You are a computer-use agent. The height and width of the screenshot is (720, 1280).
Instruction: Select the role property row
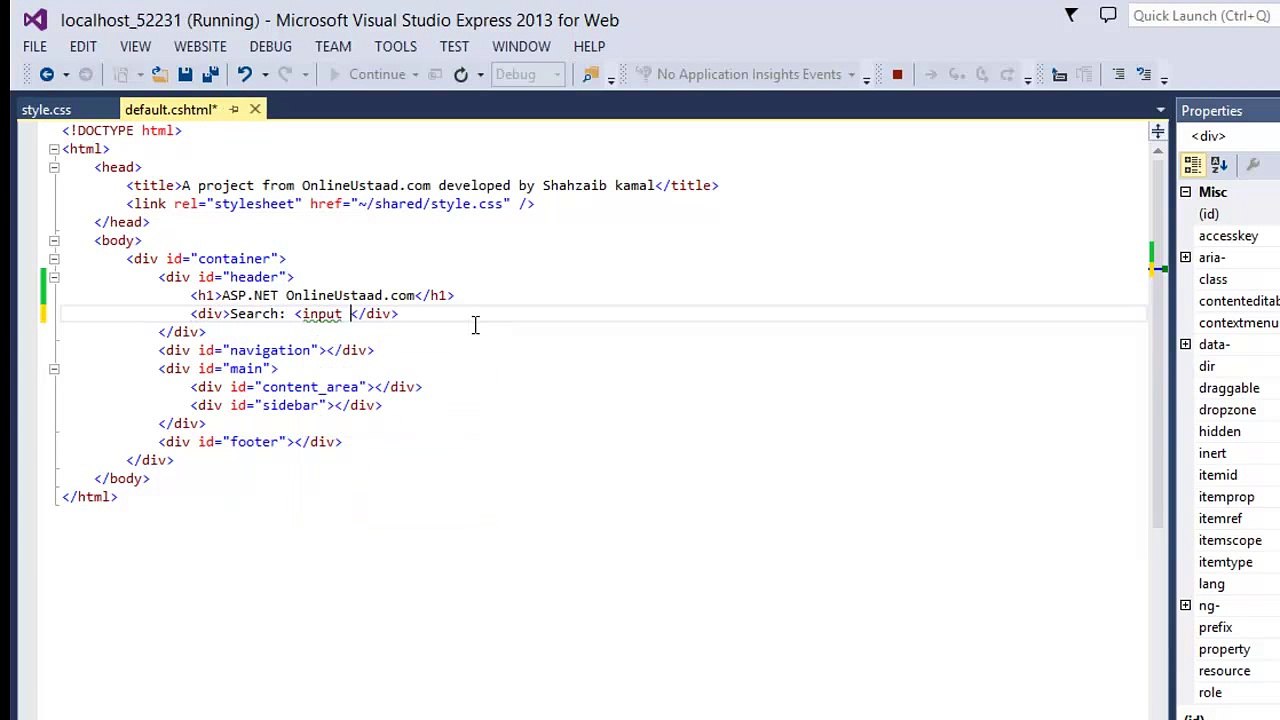pyautogui.click(x=1229, y=692)
